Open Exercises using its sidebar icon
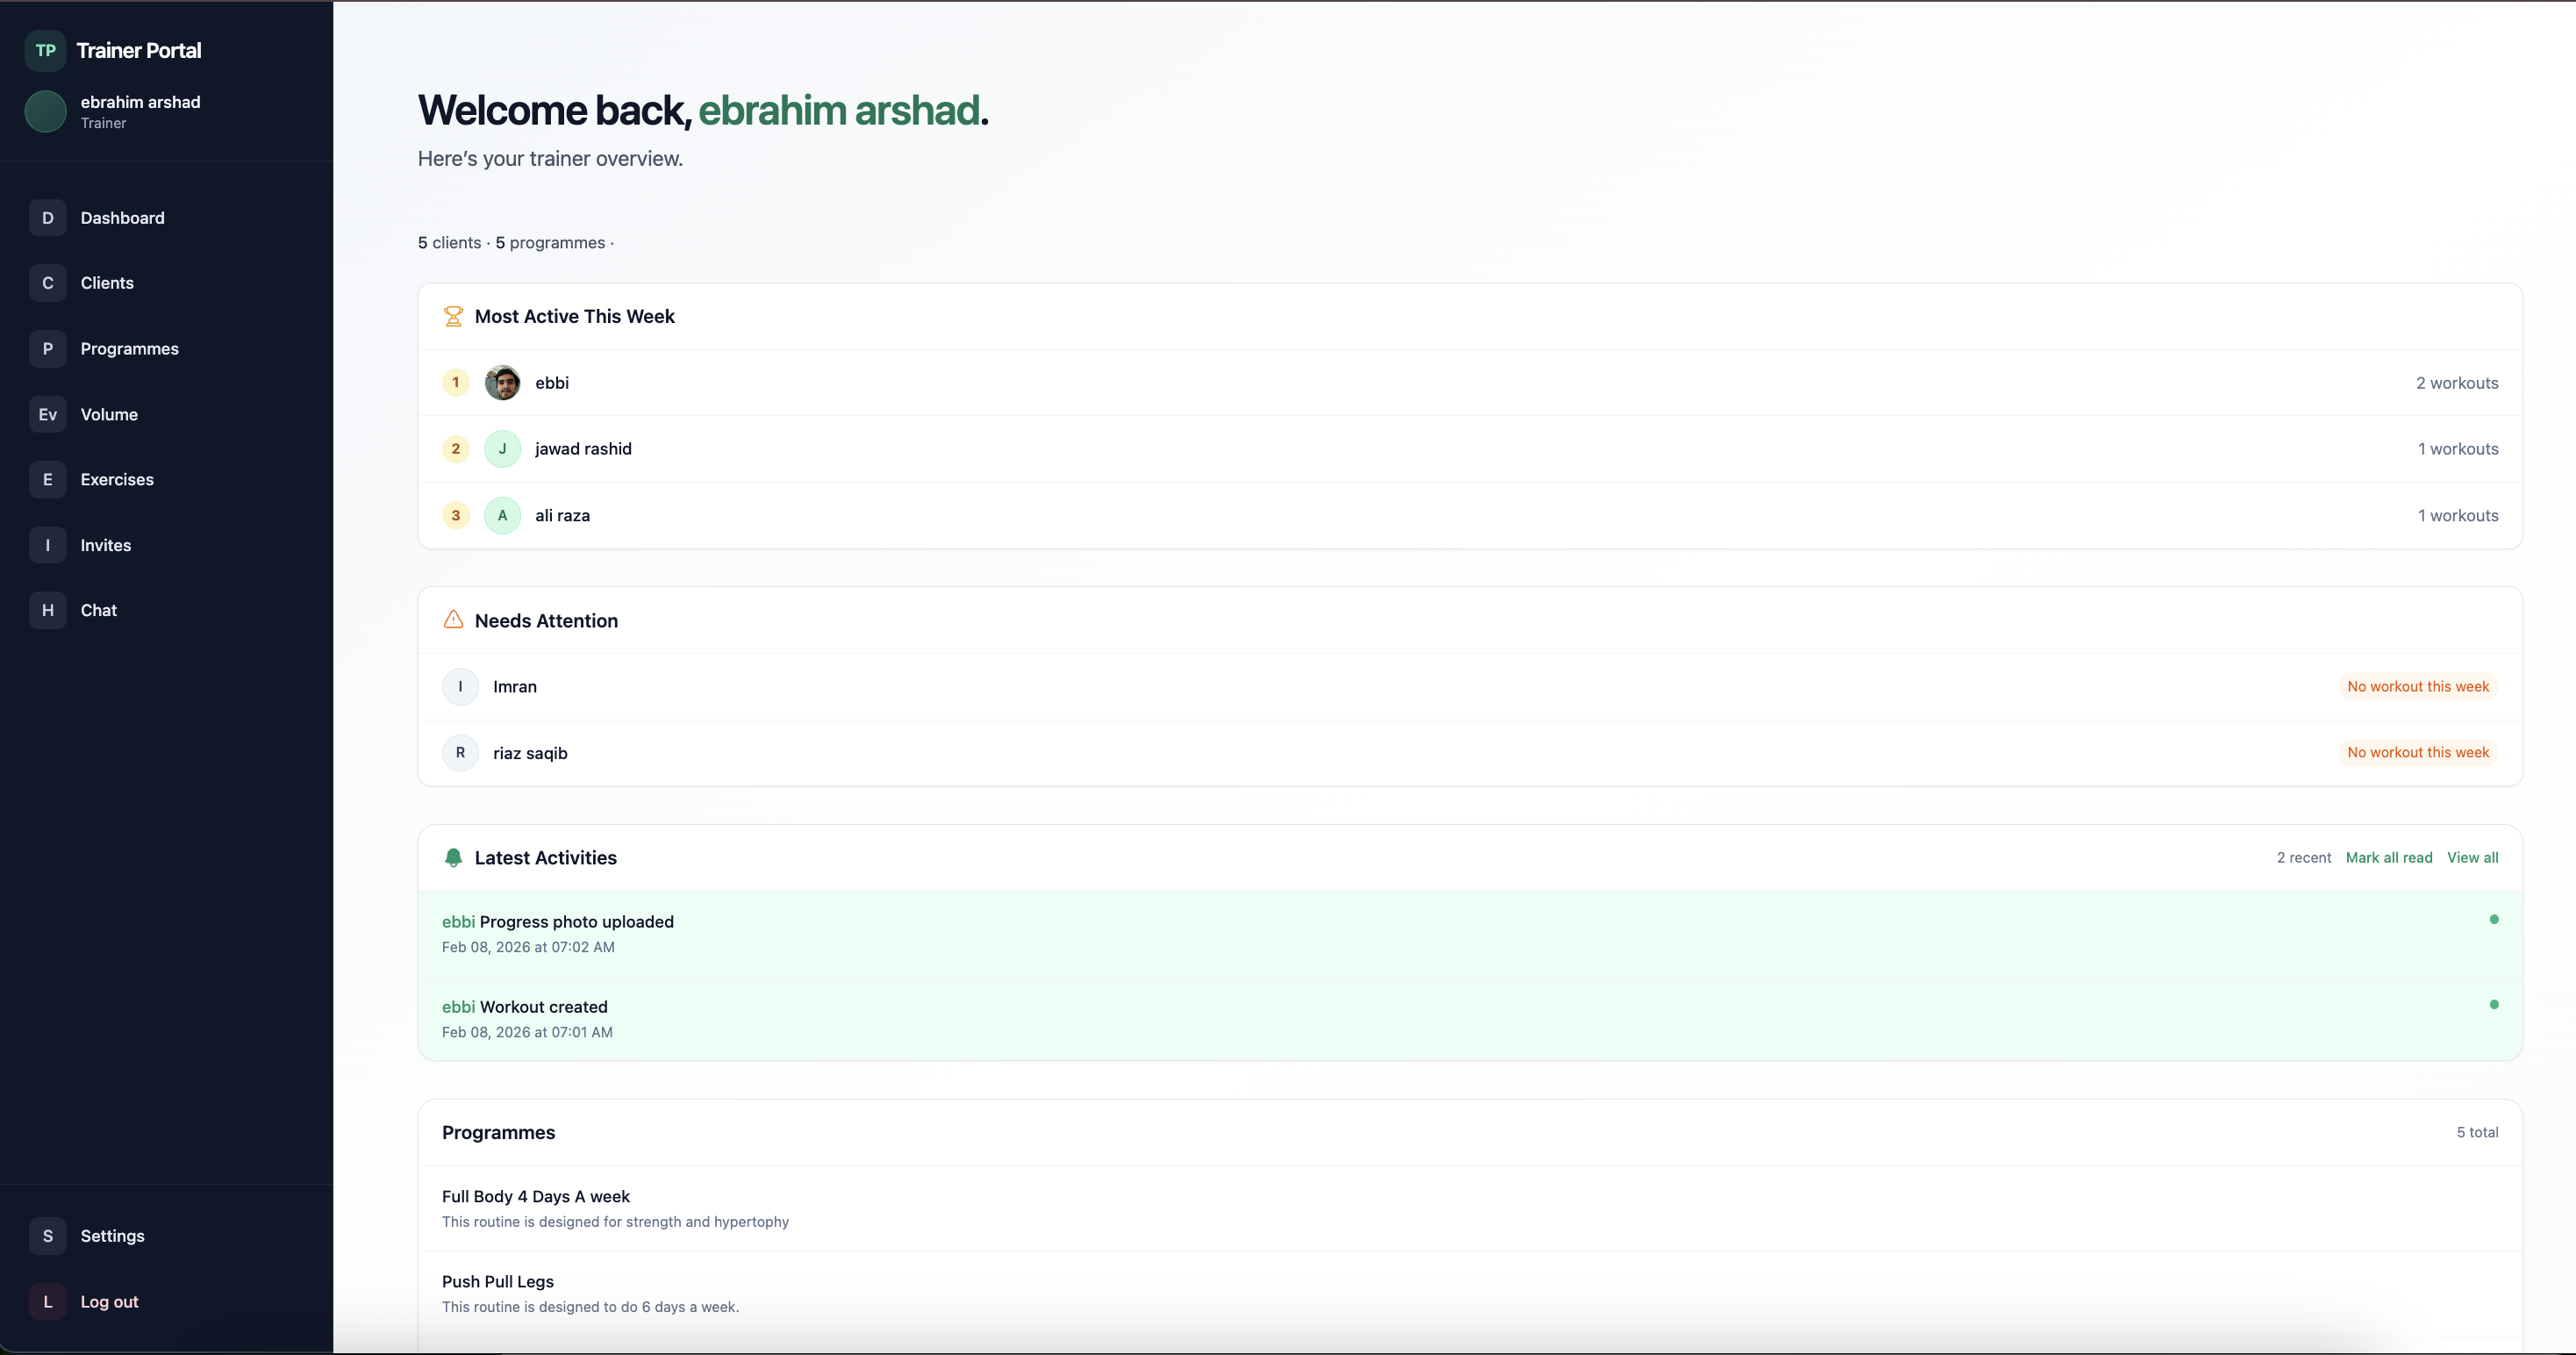The image size is (2576, 1355). [x=47, y=479]
